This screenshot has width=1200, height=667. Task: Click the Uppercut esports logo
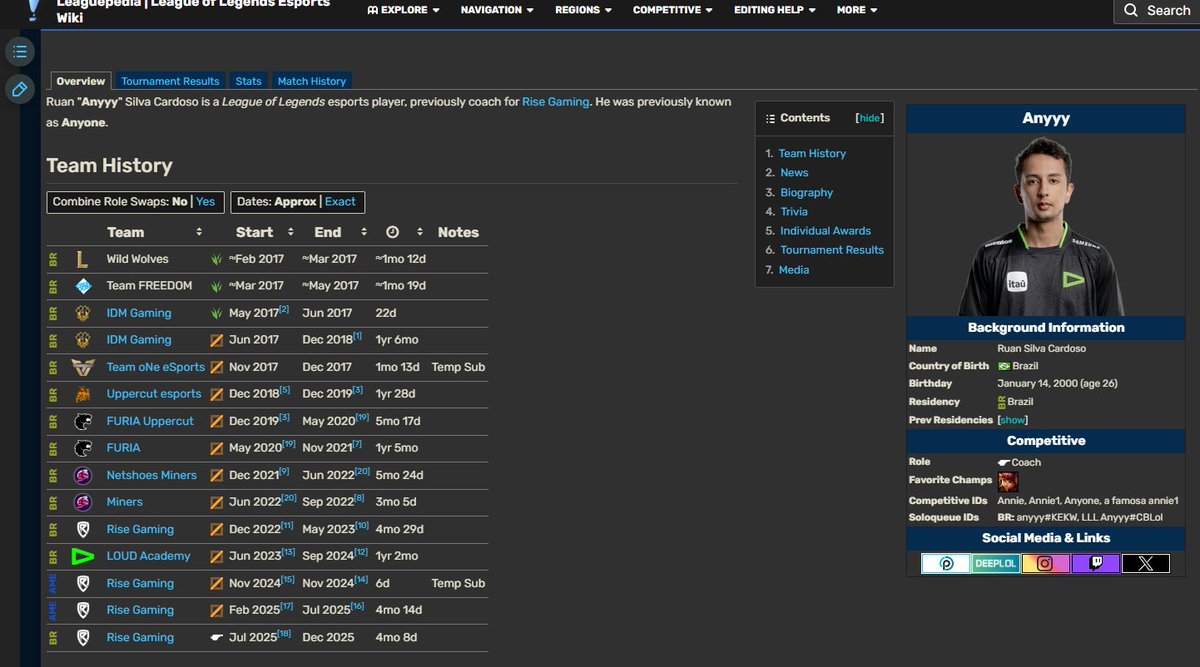tap(83, 394)
